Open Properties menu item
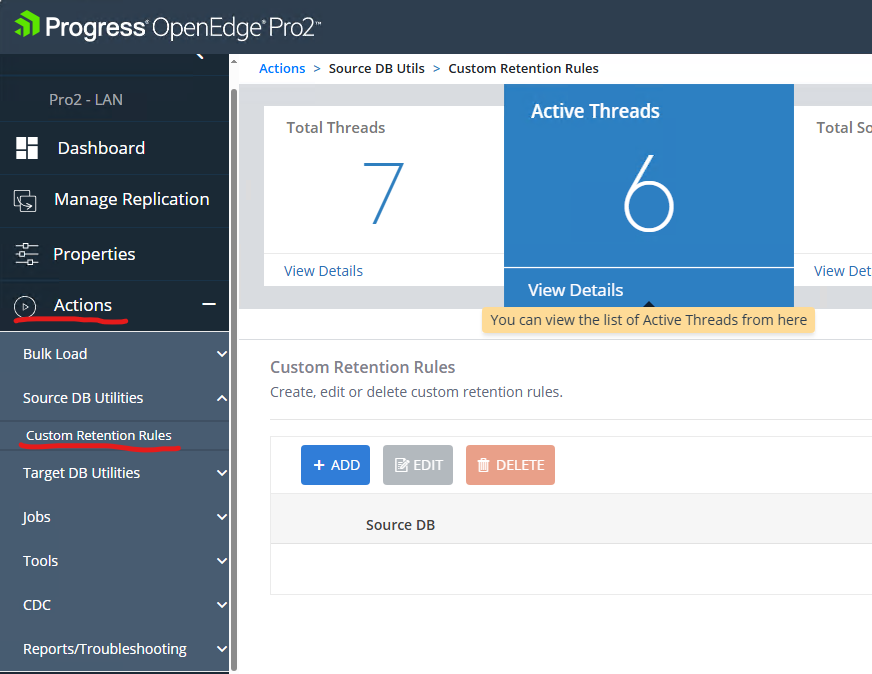The image size is (872, 674). 94,254
